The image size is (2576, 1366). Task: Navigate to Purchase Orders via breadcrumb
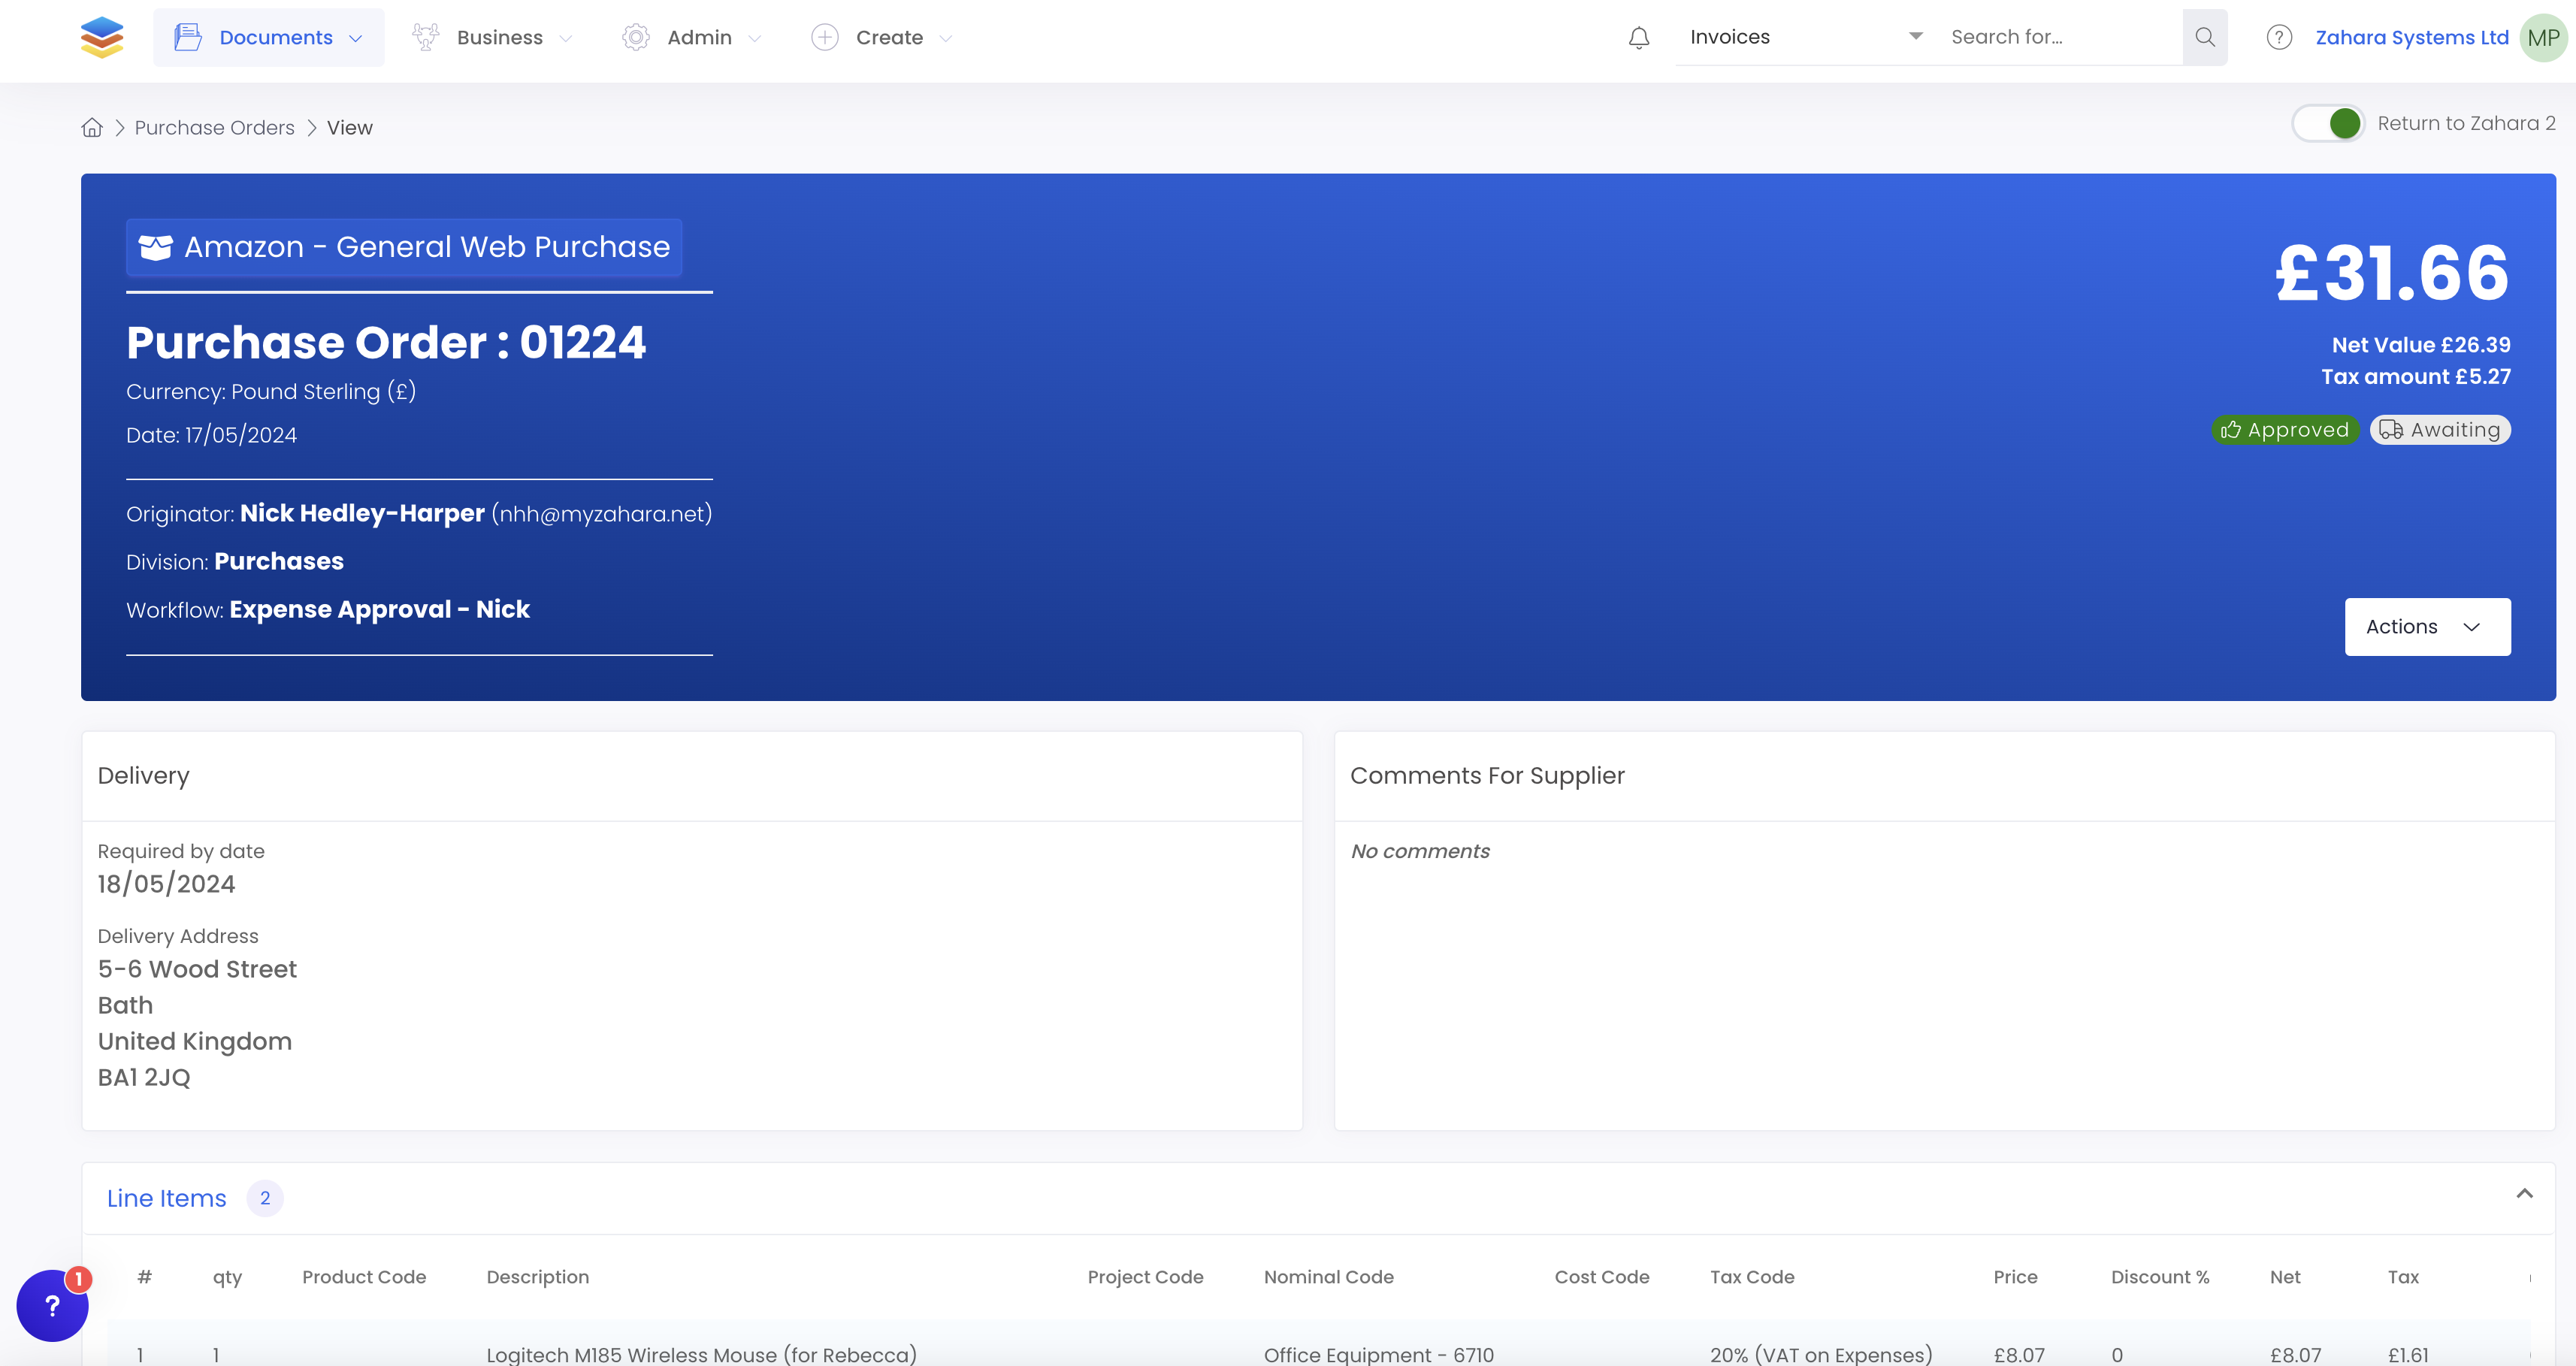[213, 127]
